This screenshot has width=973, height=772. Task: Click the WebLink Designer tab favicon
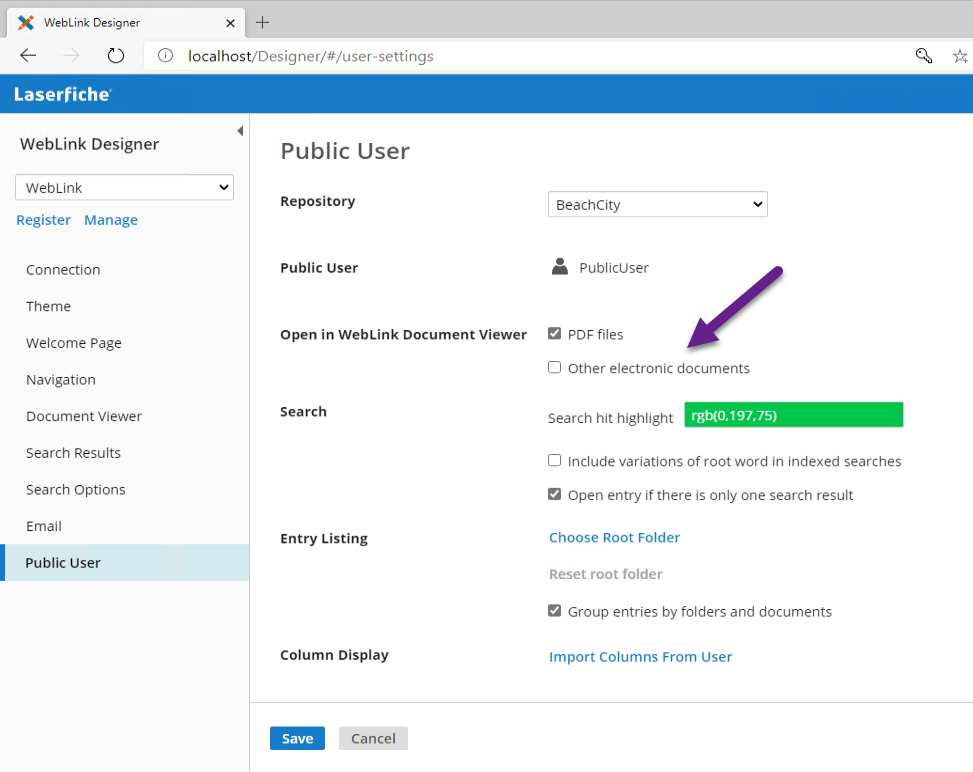pyautogui.click(x=25, y=23)
